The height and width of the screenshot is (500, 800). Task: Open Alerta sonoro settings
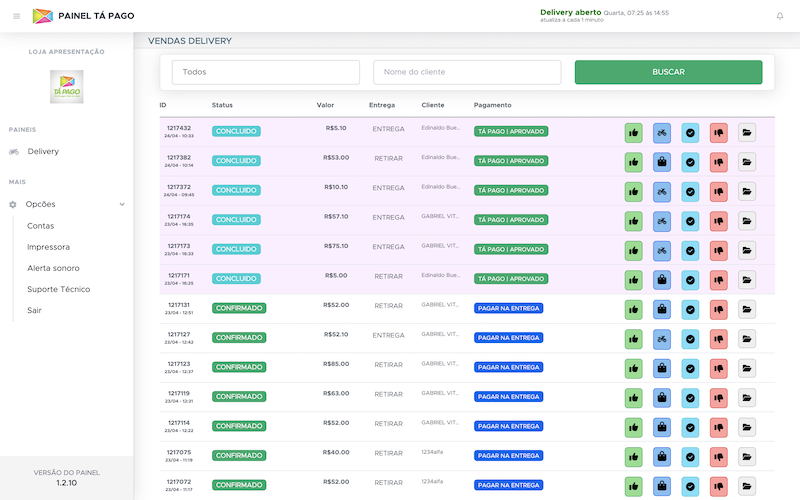(x=53, y=268)
